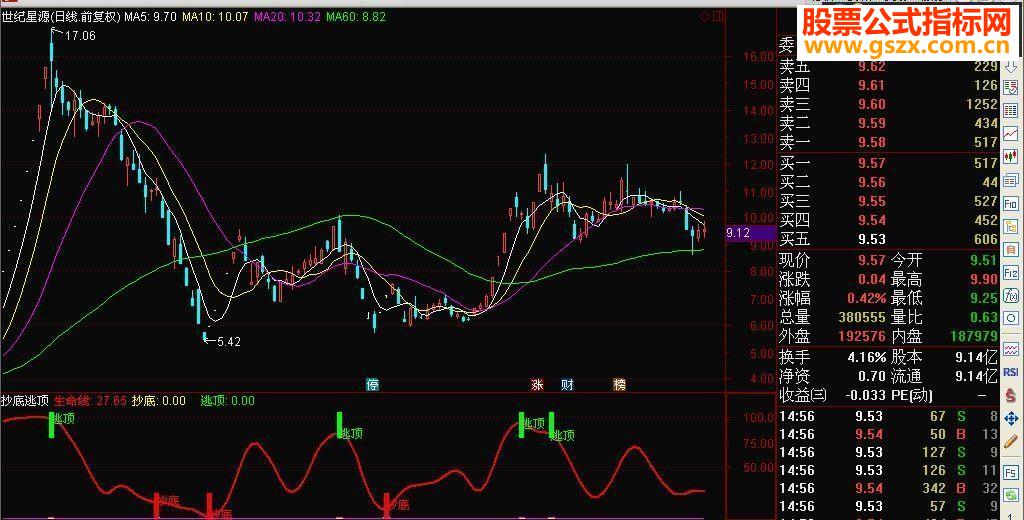Select the 买五 order row at 9.53
This screenshot has height=520, width=1024.
(x=888, y=239)
